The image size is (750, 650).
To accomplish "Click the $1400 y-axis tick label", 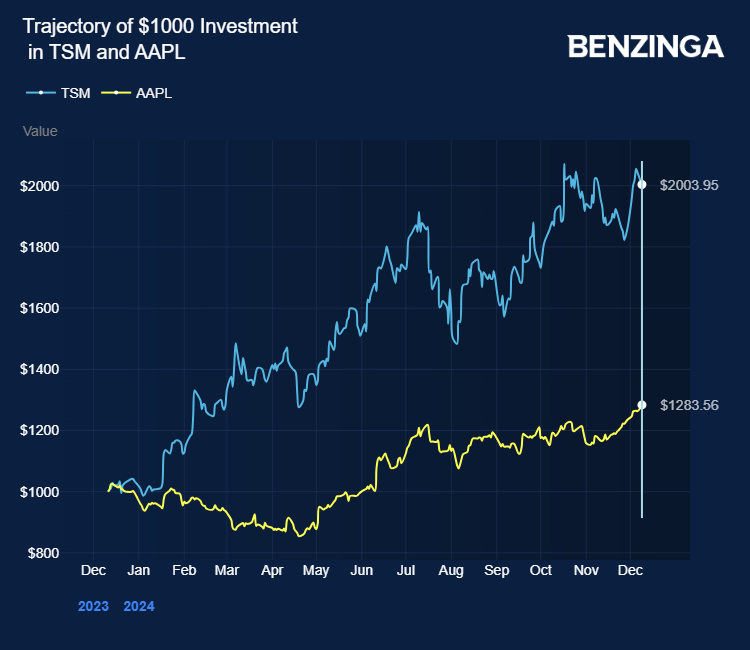I will (38, 370).
